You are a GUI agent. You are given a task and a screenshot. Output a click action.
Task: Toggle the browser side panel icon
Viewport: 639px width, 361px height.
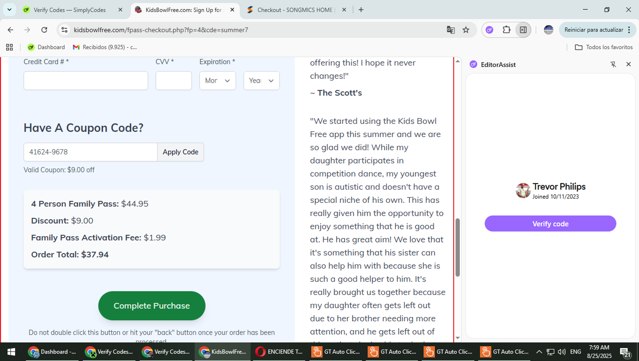coord(523,30)
